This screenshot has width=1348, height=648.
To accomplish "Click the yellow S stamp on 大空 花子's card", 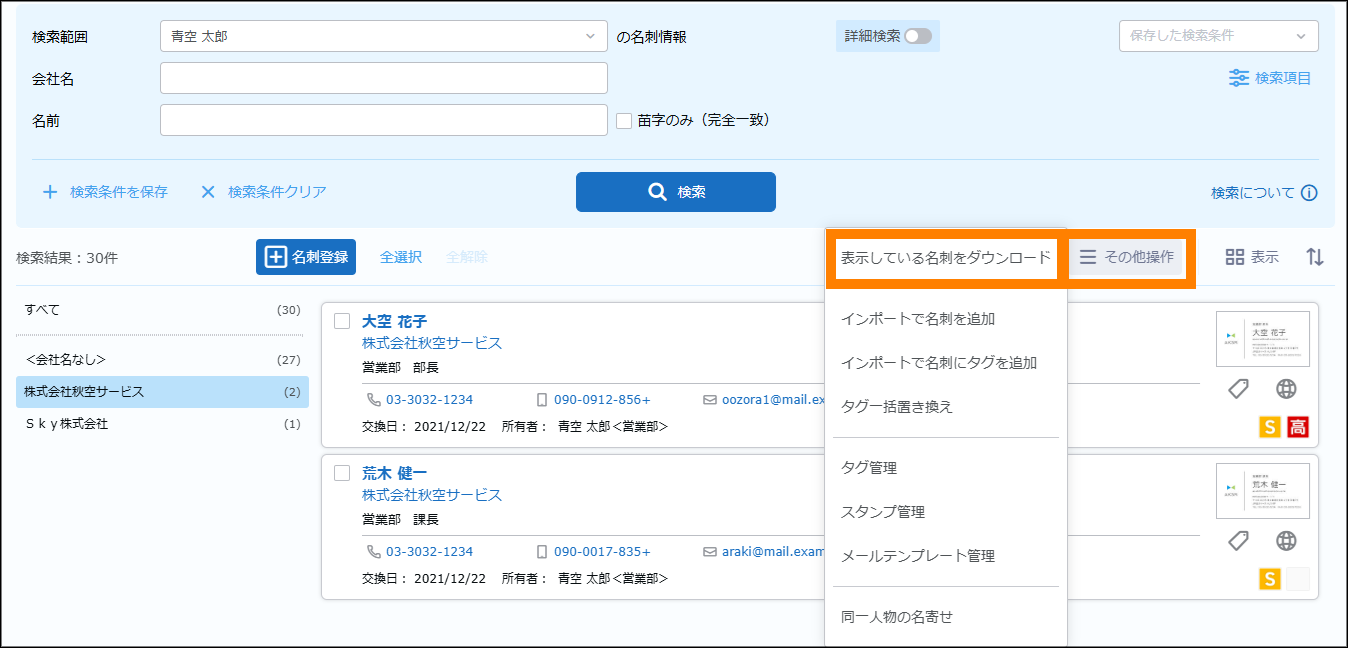I will [x=1269, y=427].
